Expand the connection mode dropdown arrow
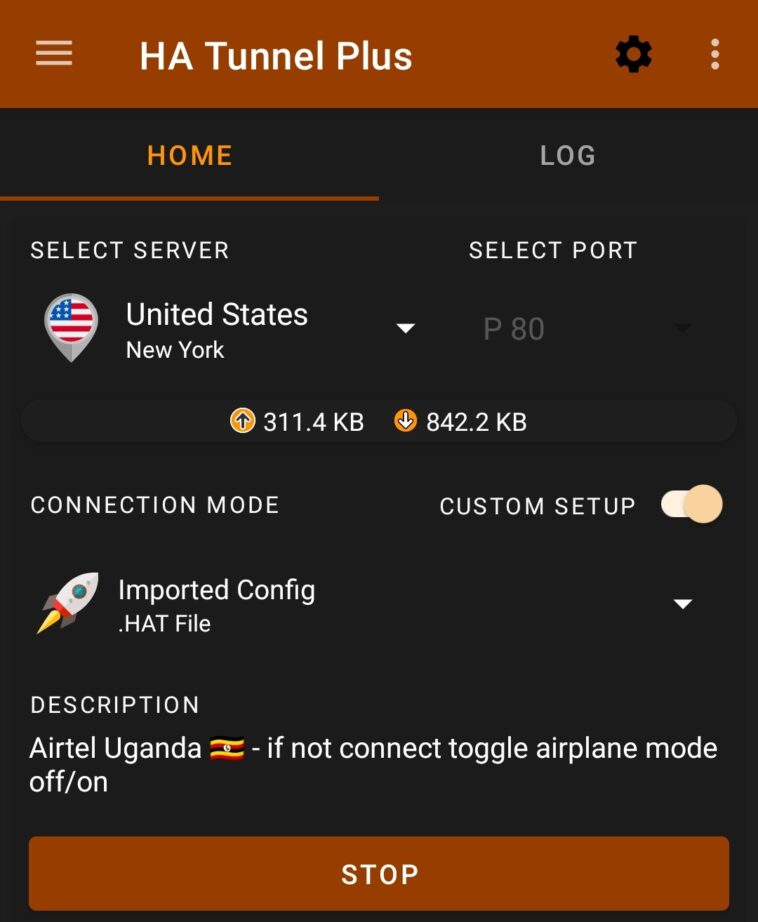Viewport: 758px width, 922px height. (x=683, y=604)
